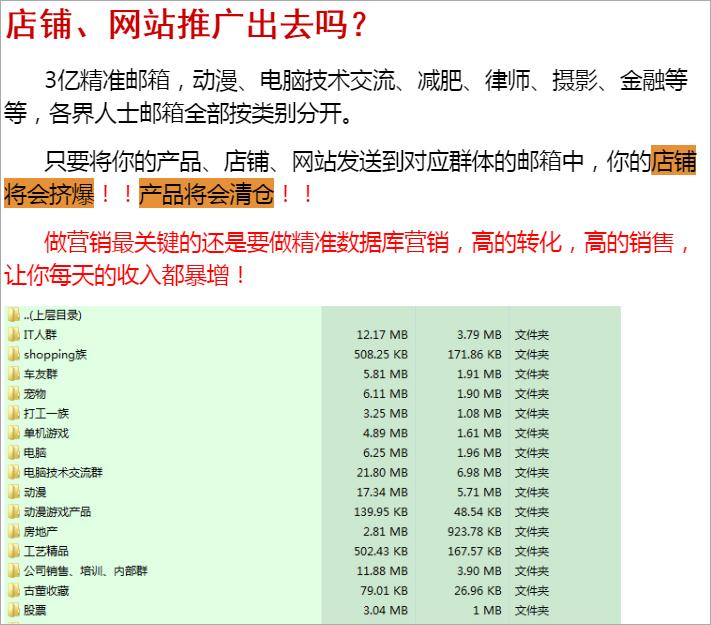Image resolution: width=711 pixels, height=625 pixels.
Task: Click the 6.98 MB compressed size
Action: [x=479, y=473]
